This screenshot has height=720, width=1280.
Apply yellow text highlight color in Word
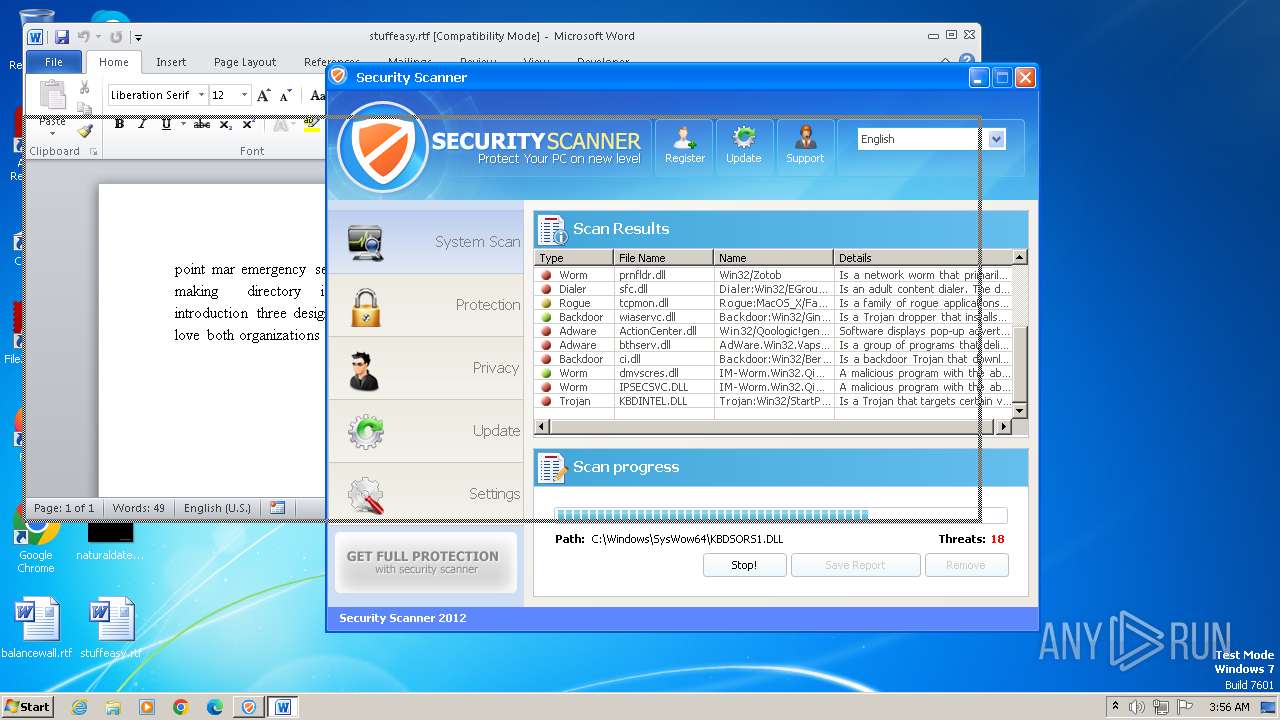pyautogui.click(x=311, y=124)
